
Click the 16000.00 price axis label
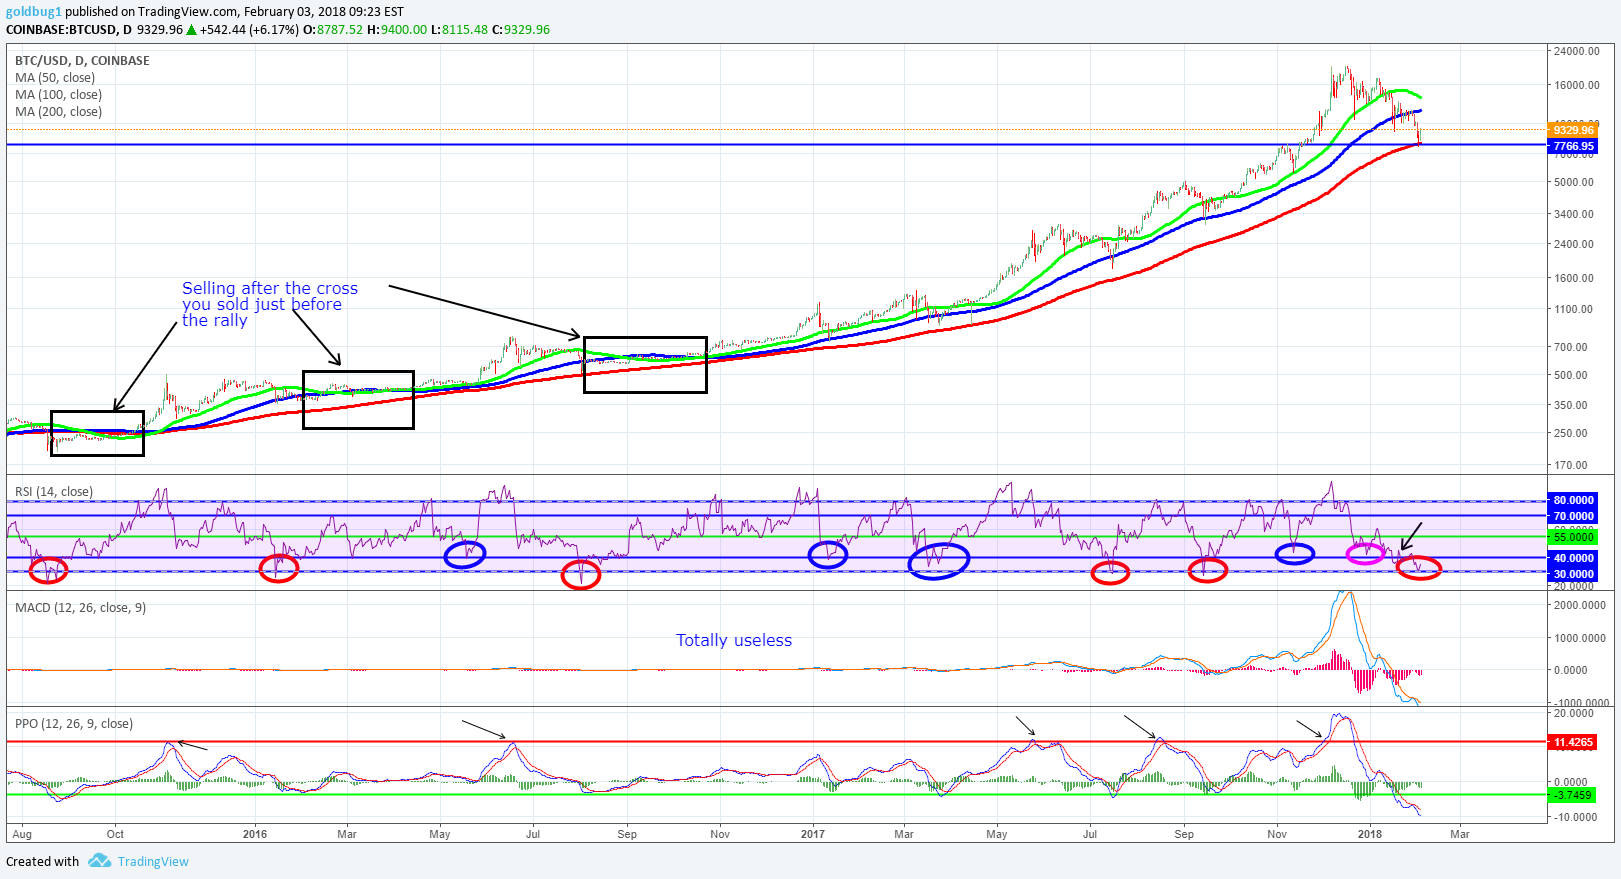tap(1577, 85)
